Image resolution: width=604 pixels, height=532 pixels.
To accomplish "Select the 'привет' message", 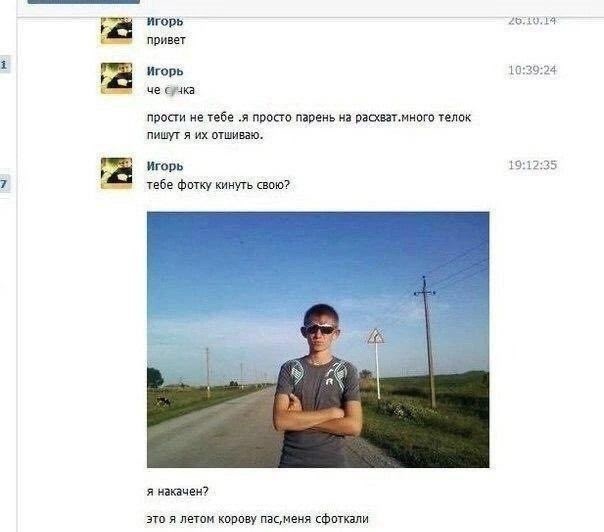I will click(166, 40).
